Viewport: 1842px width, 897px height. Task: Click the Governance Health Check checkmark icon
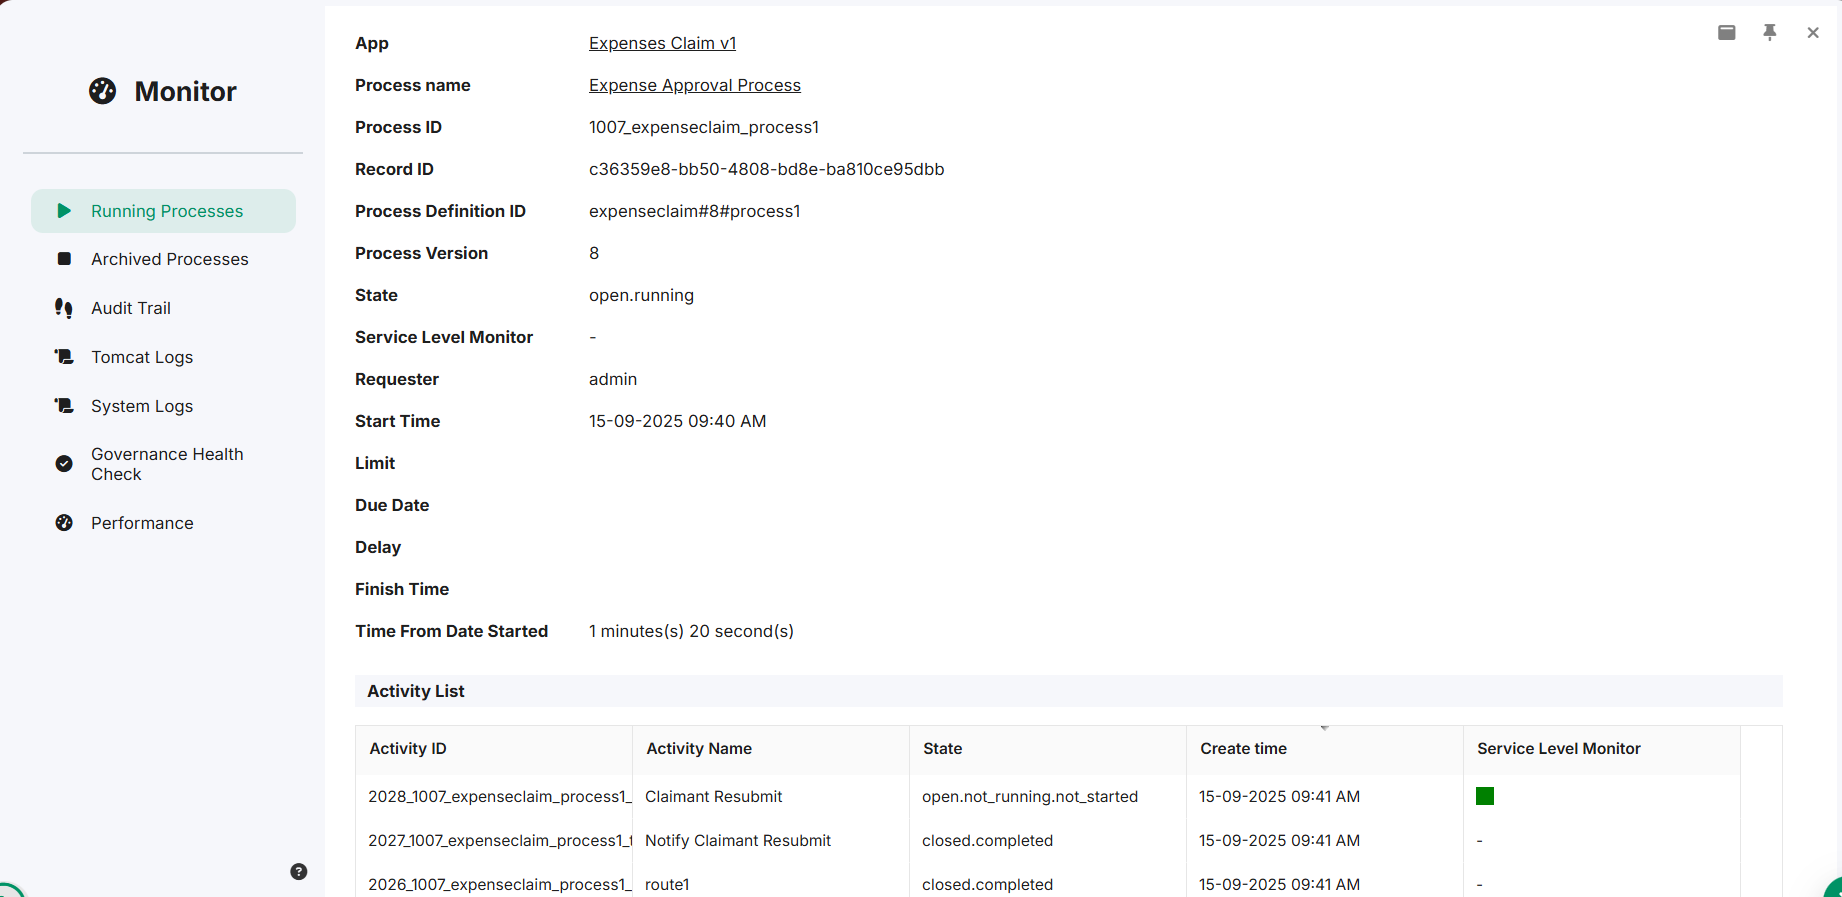click(64, 464)
